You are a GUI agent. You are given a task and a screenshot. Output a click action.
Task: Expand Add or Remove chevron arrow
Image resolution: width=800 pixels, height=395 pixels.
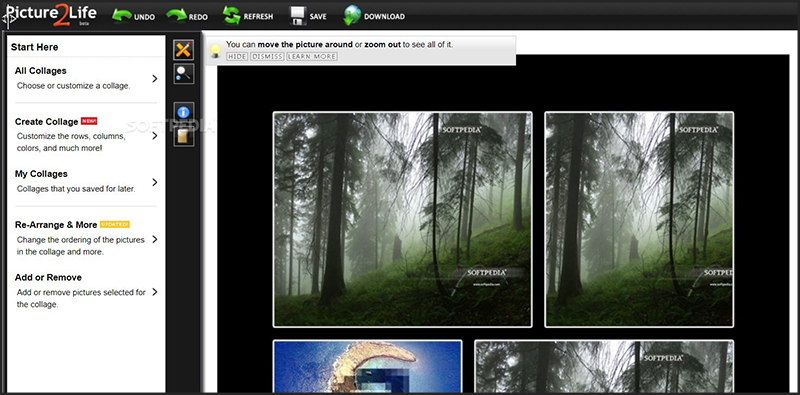(x=155, y=292)
